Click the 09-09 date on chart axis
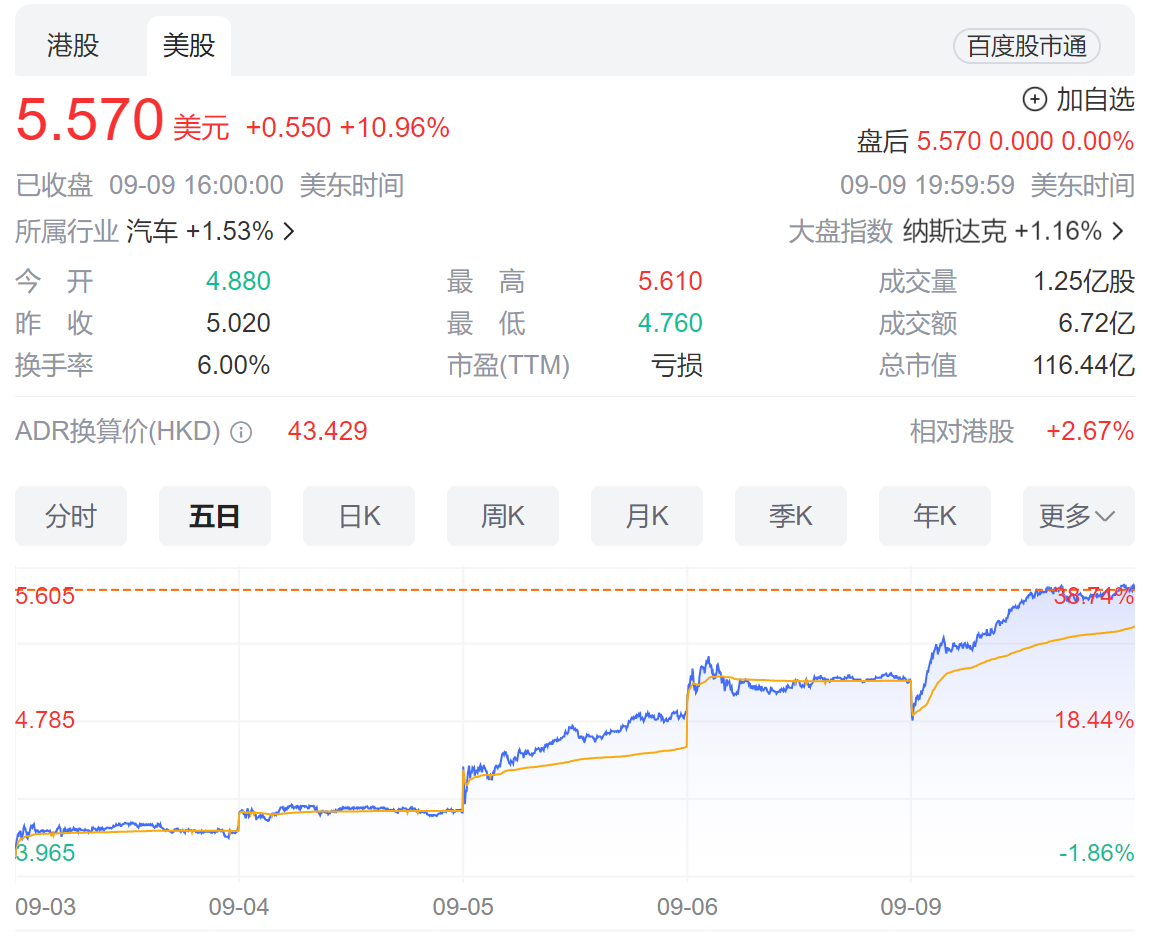Screen dimensions: 1160x936 click(911, 907)
